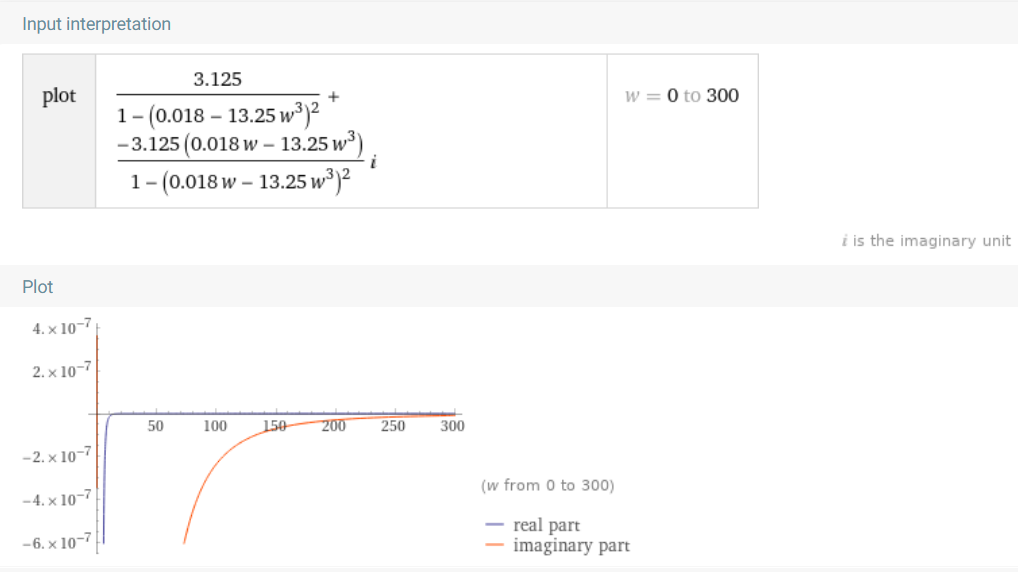Viewport: 1018px width, 572px height.
Task: Click the imaginary unit i in formula
Action: pyautogui.click(x=373, y=162)
